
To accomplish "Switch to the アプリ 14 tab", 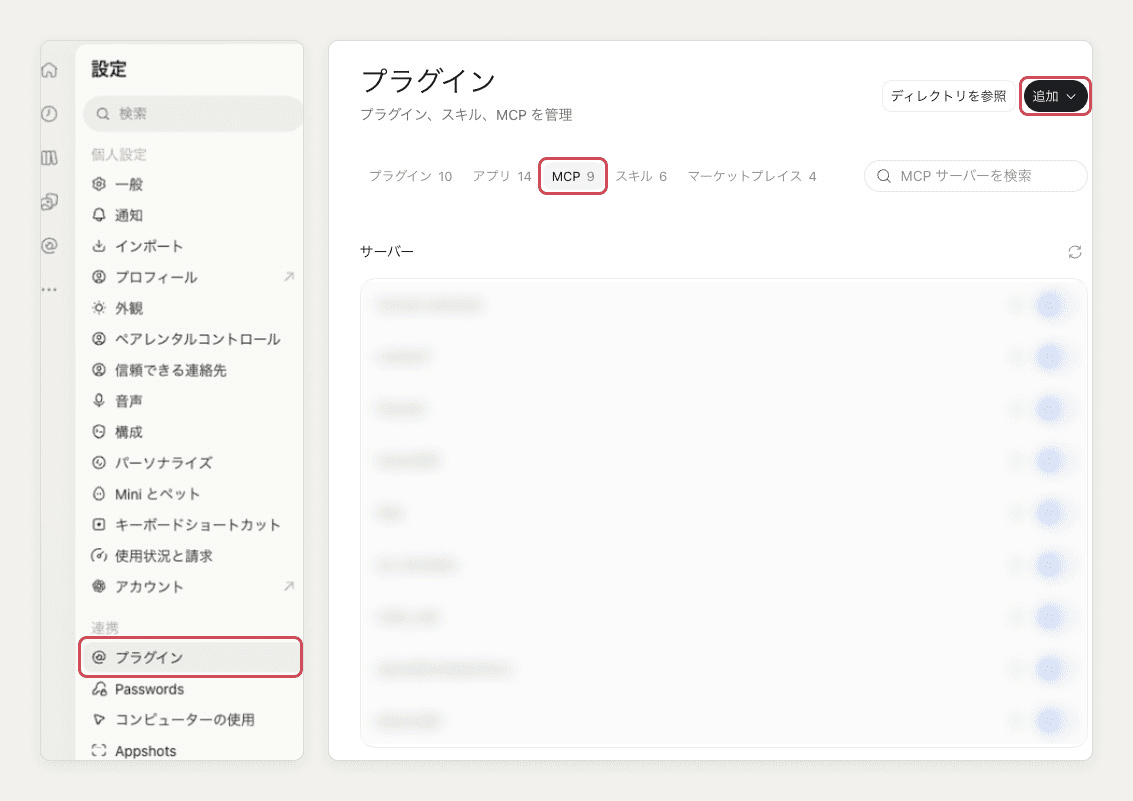I will [501, 176].
